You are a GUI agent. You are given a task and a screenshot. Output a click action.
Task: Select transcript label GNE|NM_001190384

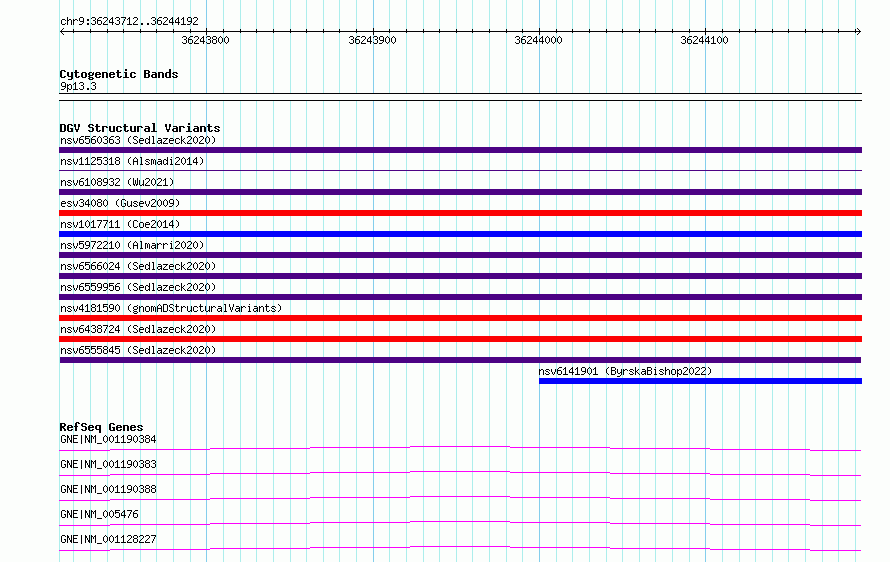point(108,439)
